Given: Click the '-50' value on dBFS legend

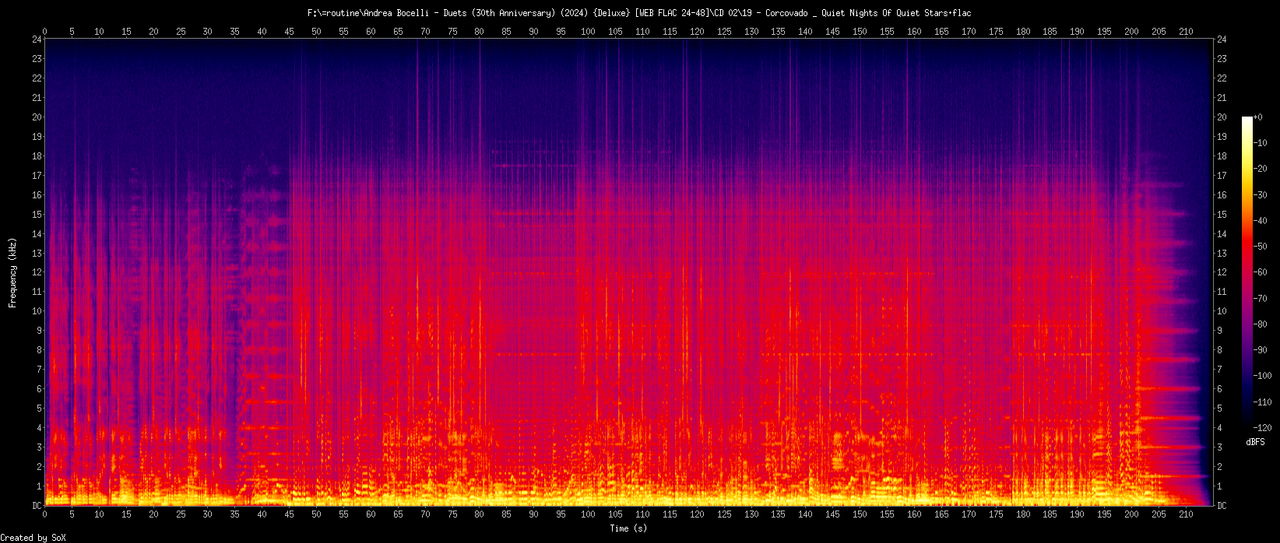Looking at the screenshot, I should [x=1260, y=246].
